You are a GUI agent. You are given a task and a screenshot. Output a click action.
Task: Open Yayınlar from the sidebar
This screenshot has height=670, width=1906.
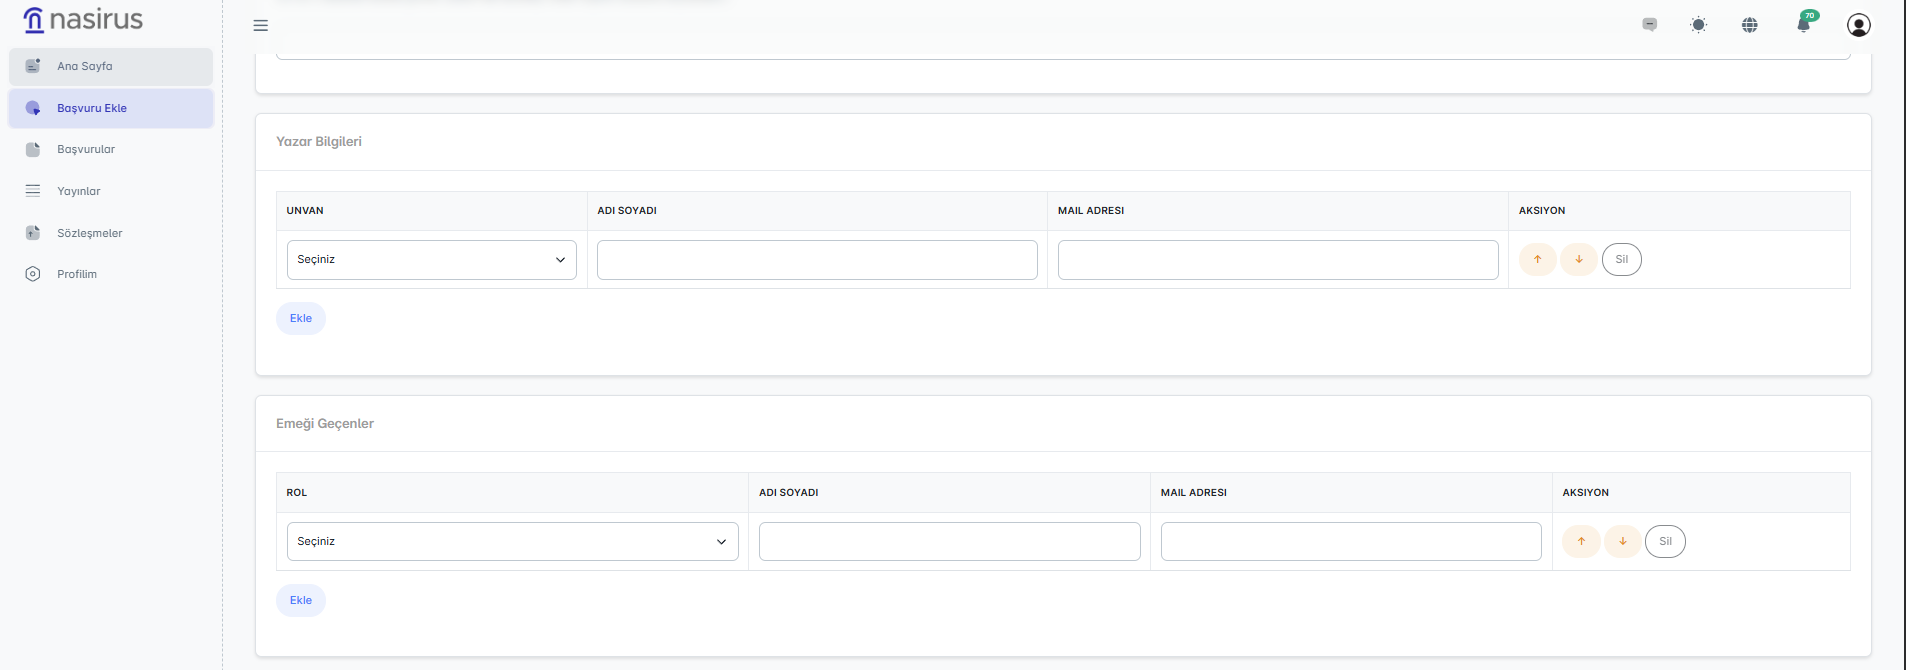tap(79, 191)
